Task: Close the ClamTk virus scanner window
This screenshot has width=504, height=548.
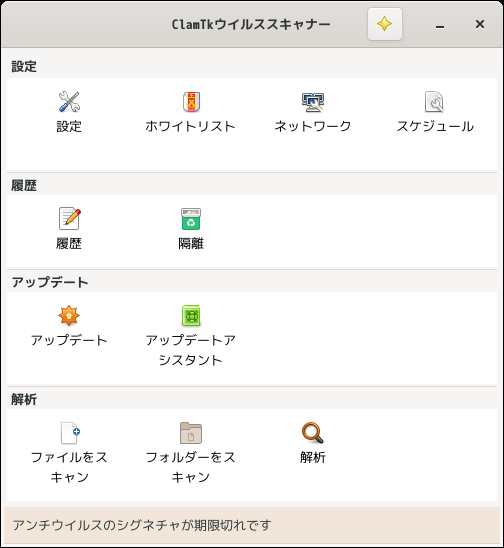Action: click(480, 24)
